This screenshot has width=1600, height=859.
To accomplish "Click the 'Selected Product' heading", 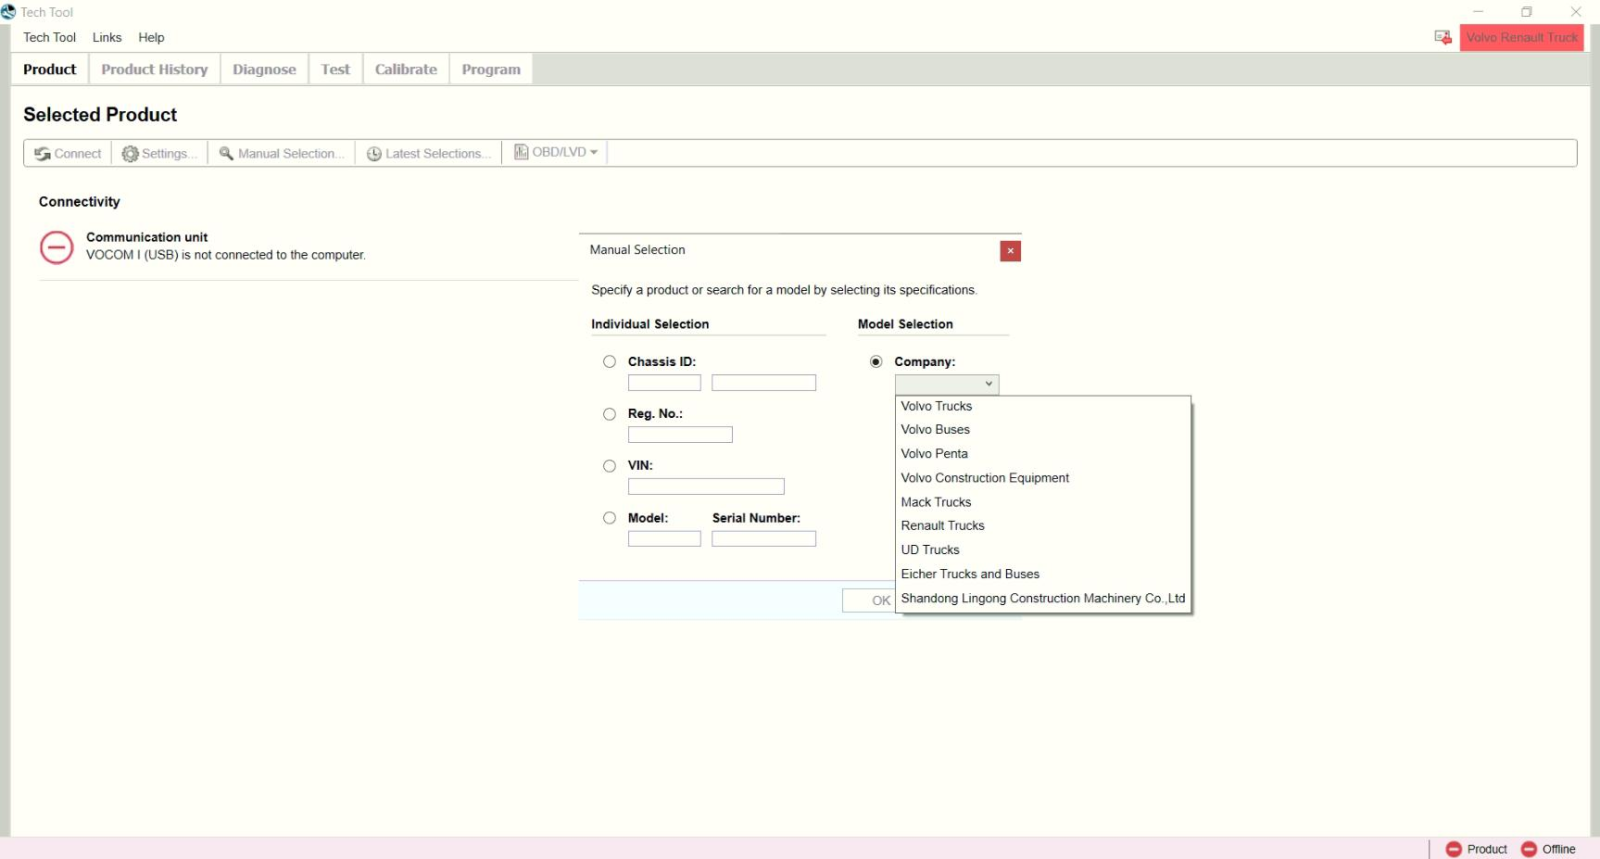I will (x=100, y=115).
